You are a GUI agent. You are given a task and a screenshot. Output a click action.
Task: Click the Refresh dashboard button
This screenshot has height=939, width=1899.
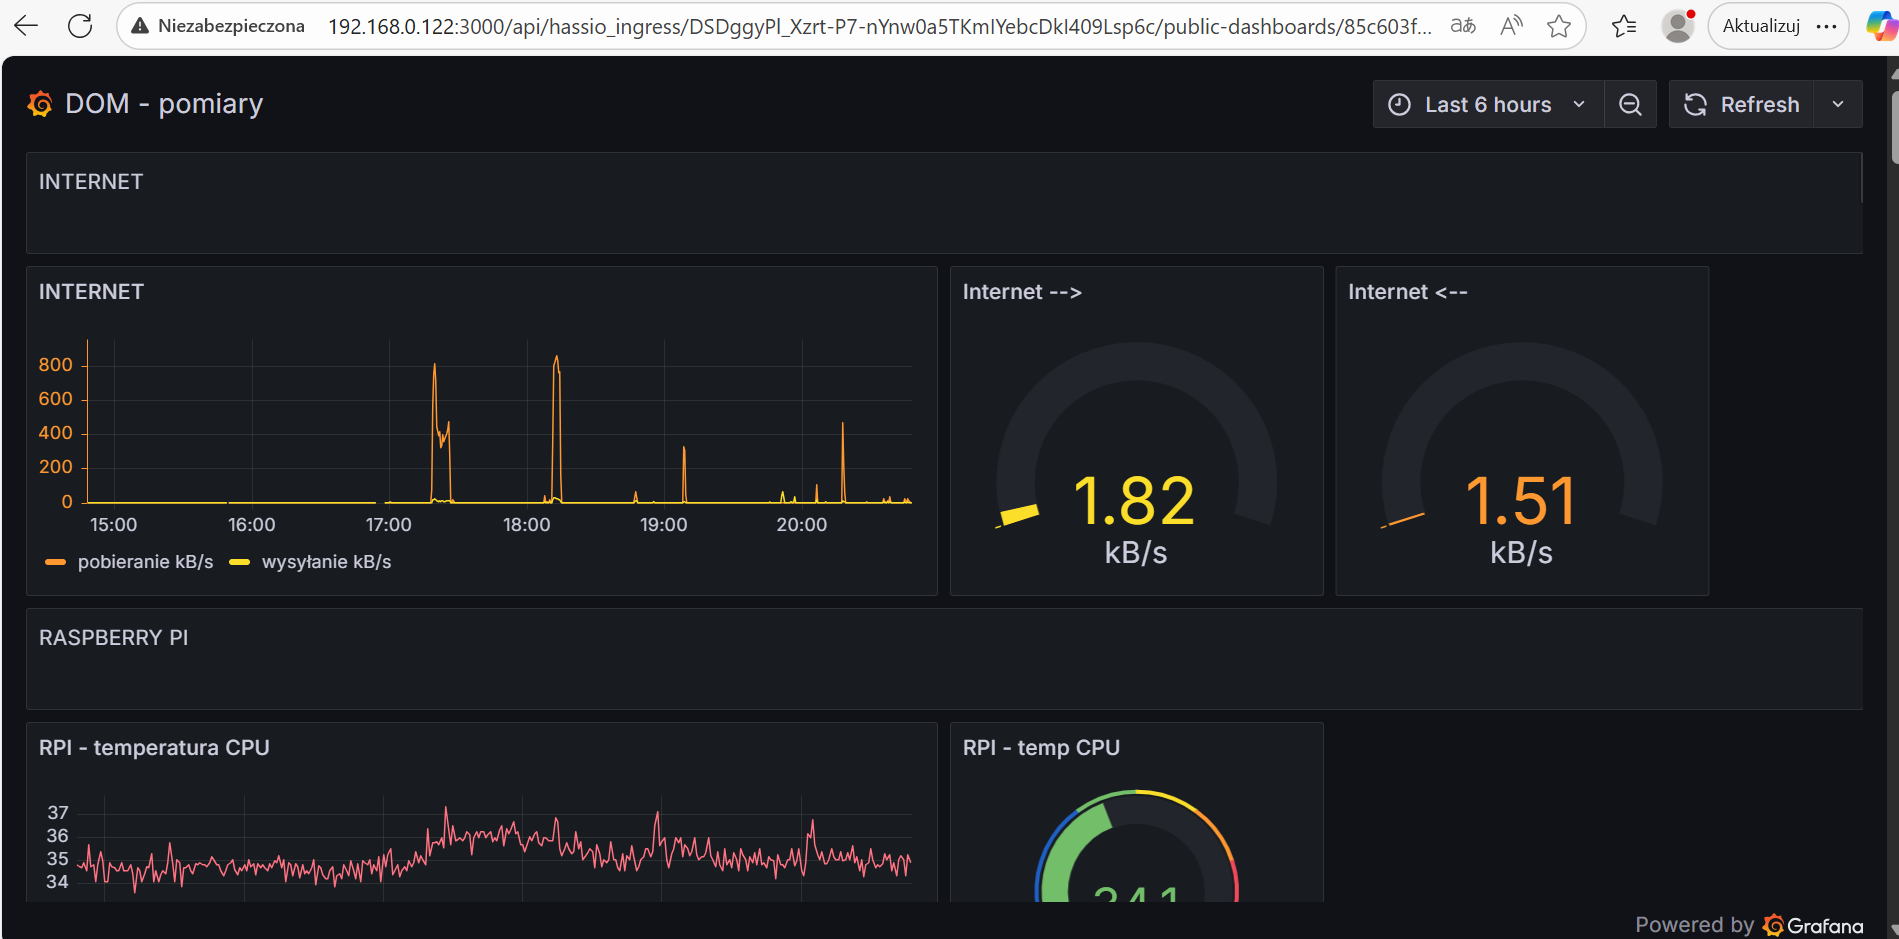pyautogui.click(x=1742, y=105)
